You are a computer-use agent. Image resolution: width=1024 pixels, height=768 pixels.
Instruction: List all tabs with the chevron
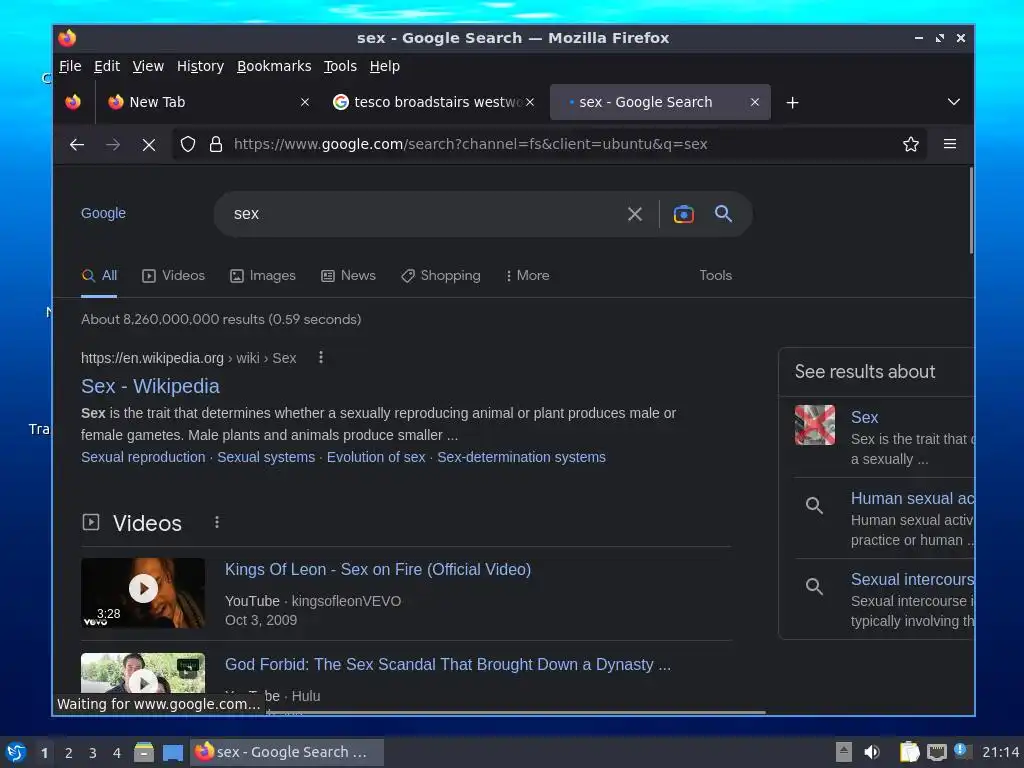pyautogui.click(x=953, y=102)
